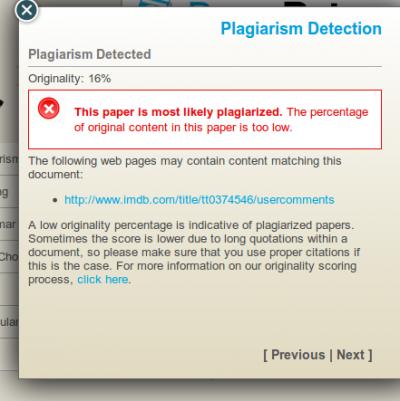Select the partially hidden "ular" sidebar item
Viewport: 400px width, 401px height.
point(9,322)
